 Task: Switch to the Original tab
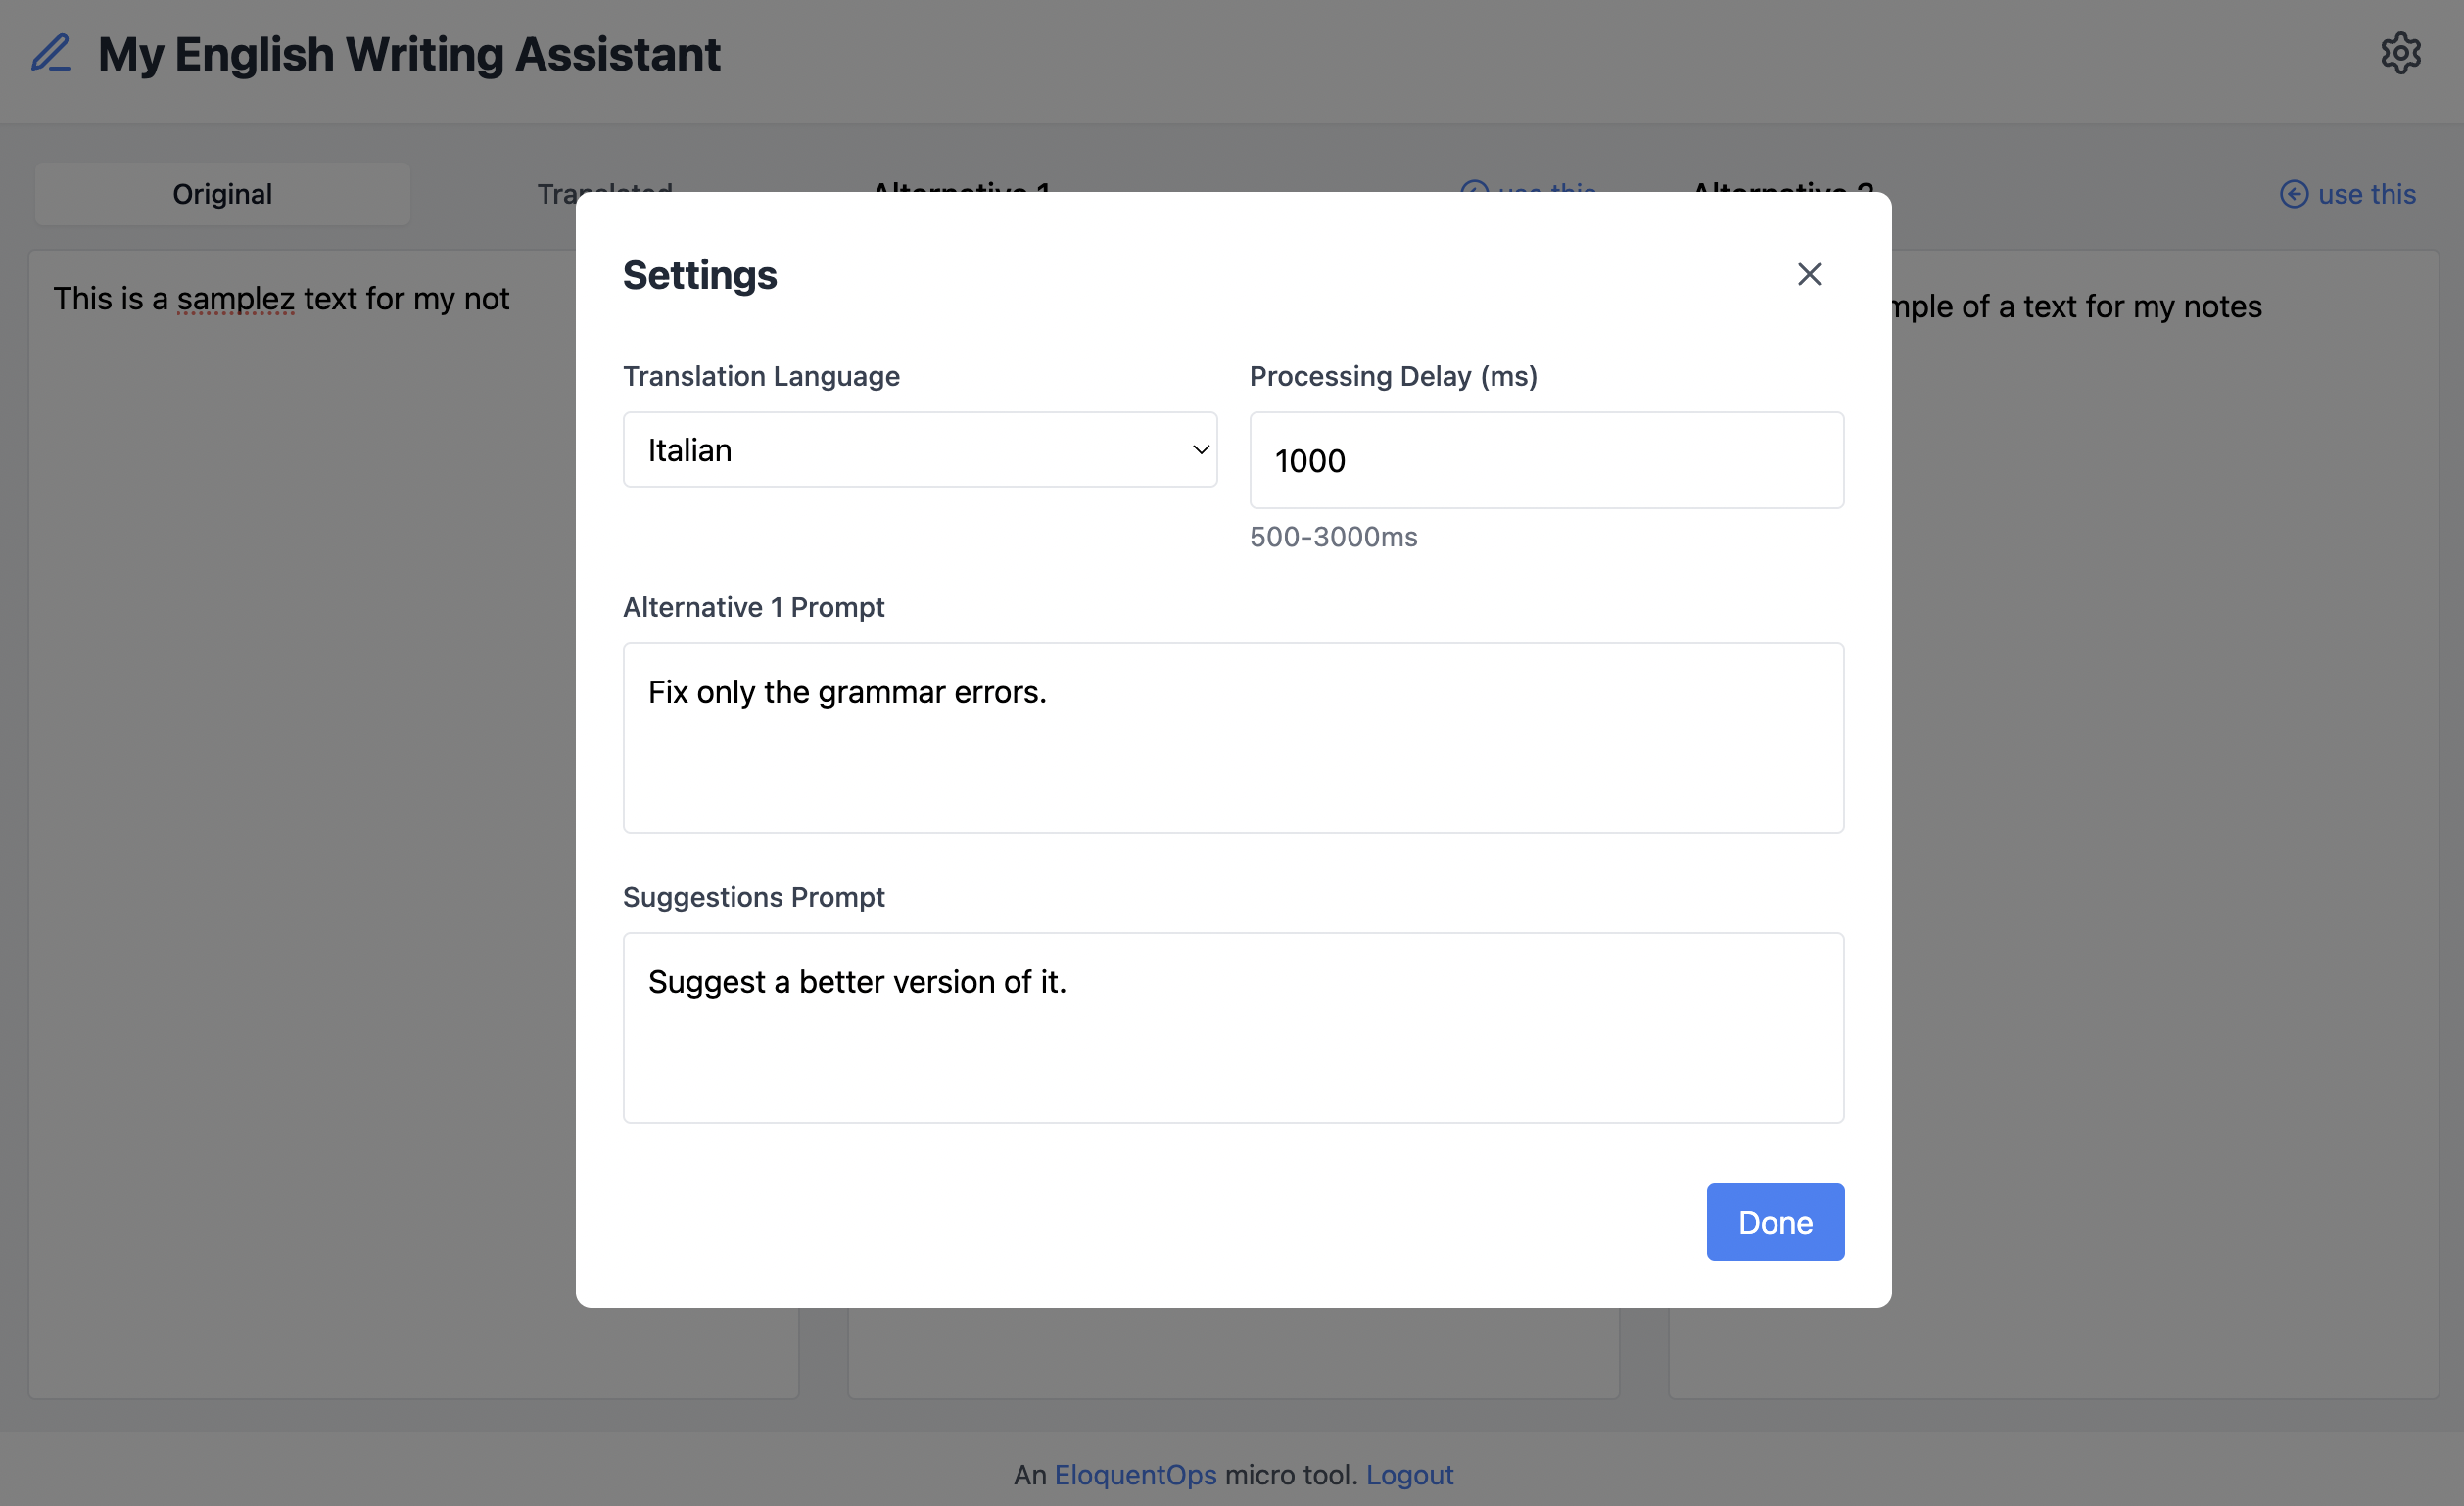coord(222,194)
